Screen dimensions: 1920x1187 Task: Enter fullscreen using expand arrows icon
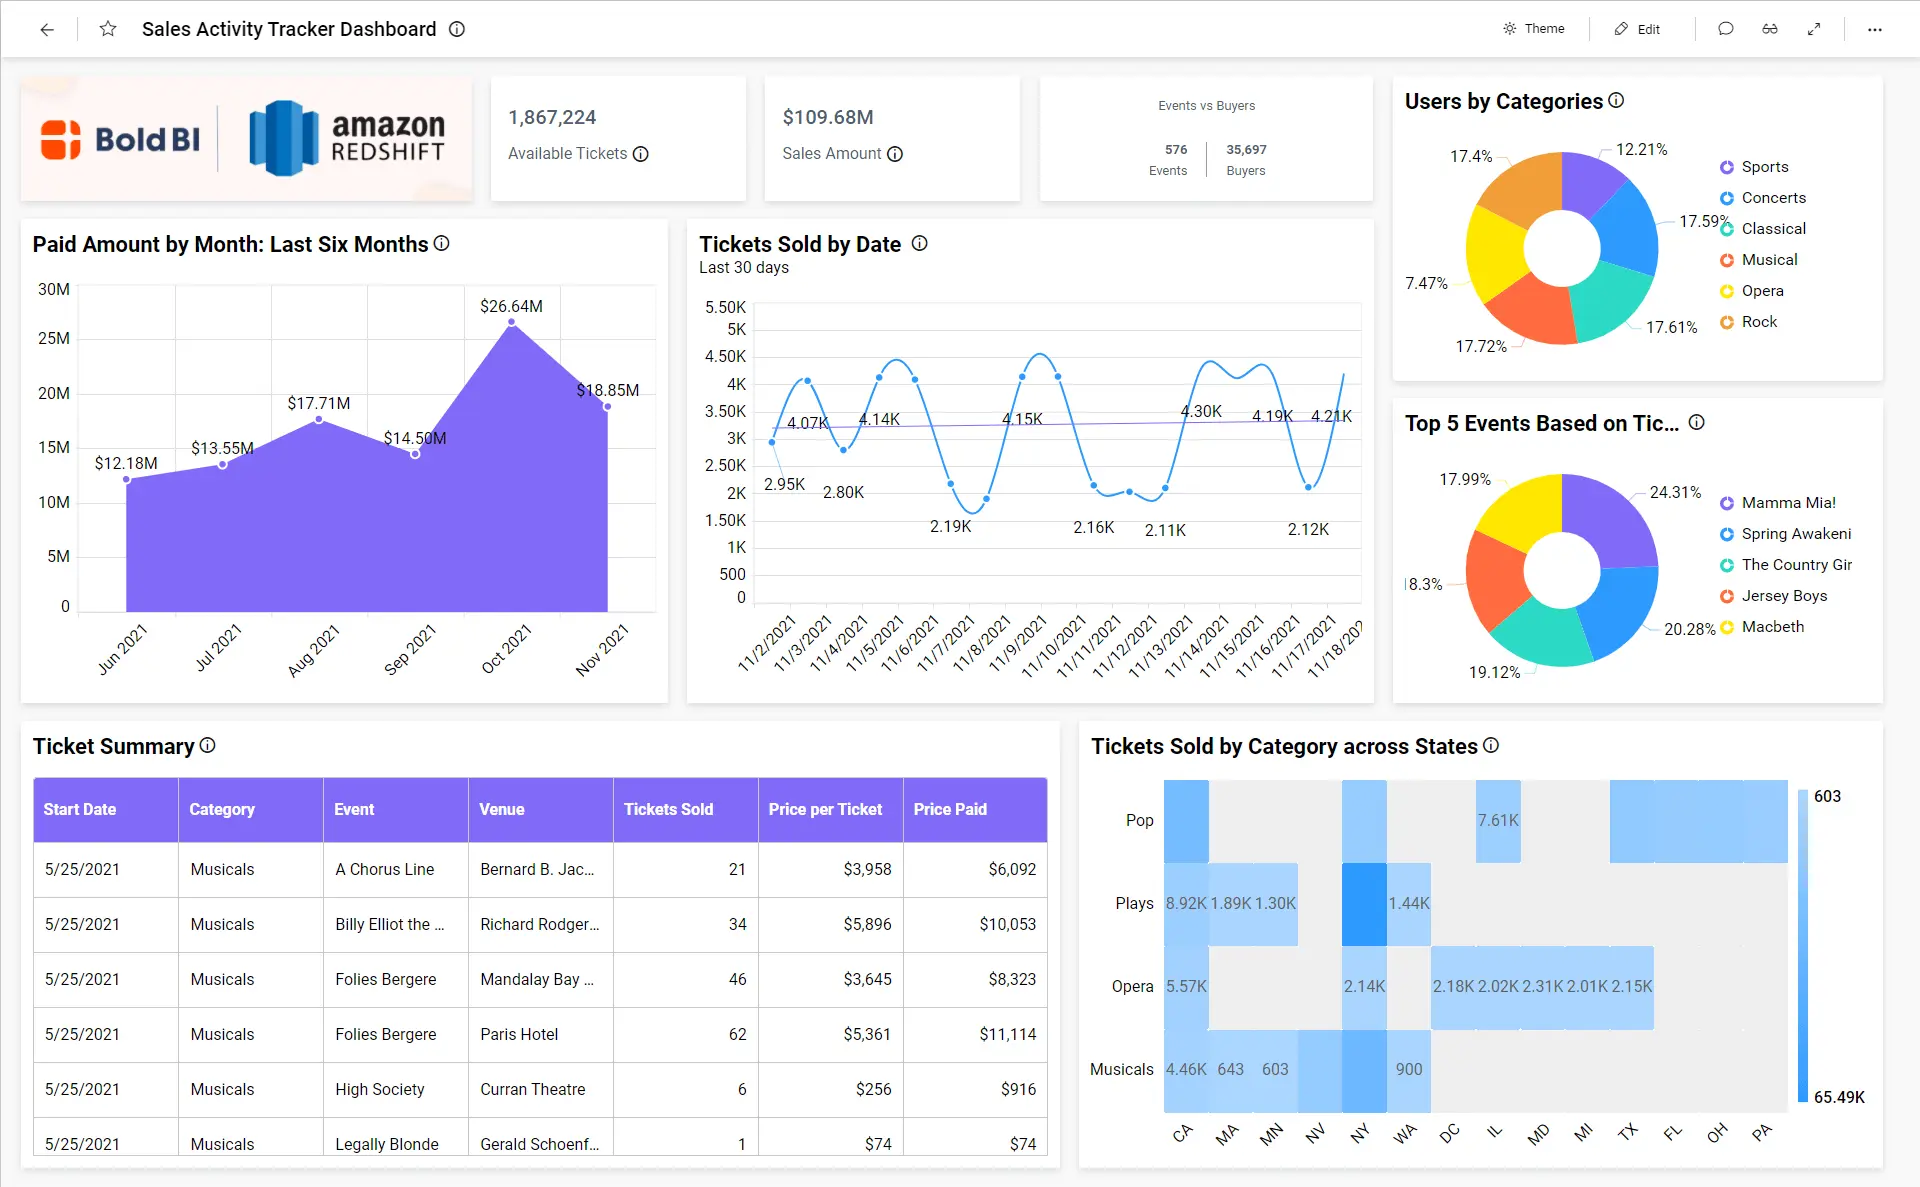1813,29
